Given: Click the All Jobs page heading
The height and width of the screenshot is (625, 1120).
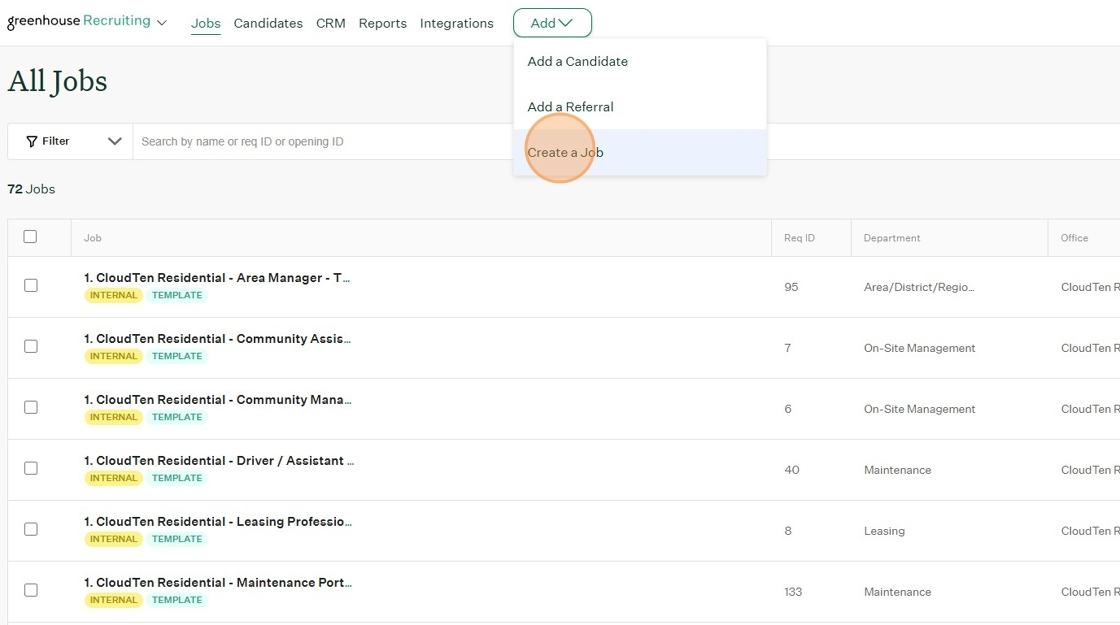Looking at the screenshot, I should [57, 81].
